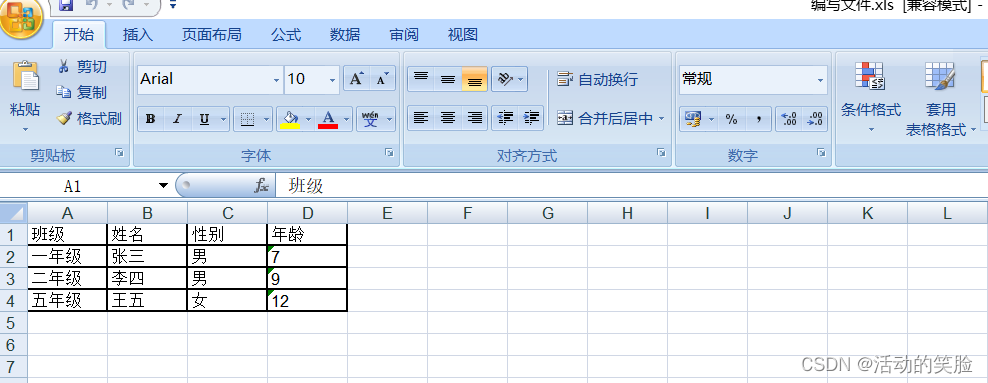The height and width of the screenshot is (383, 988).
Task: Click the text orientation icon
Action: pyautogui.click(x=505, y=79)
